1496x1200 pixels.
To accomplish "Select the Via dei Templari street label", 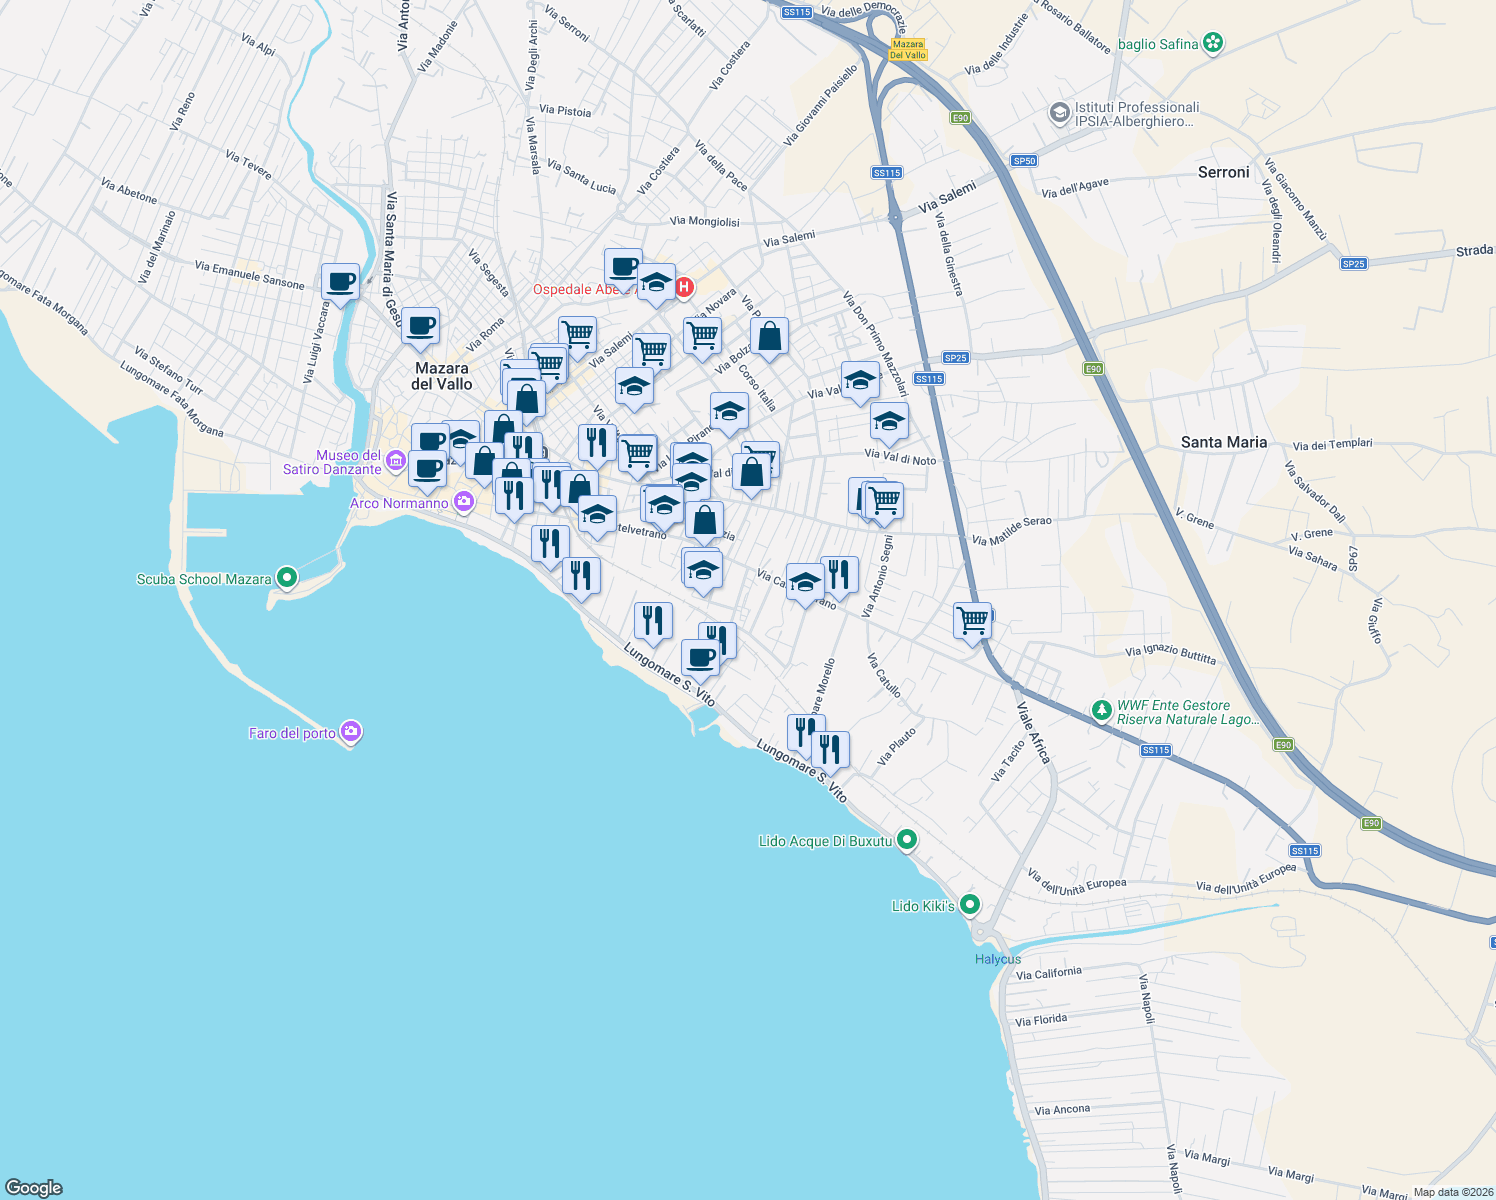I will point(1333,445).
